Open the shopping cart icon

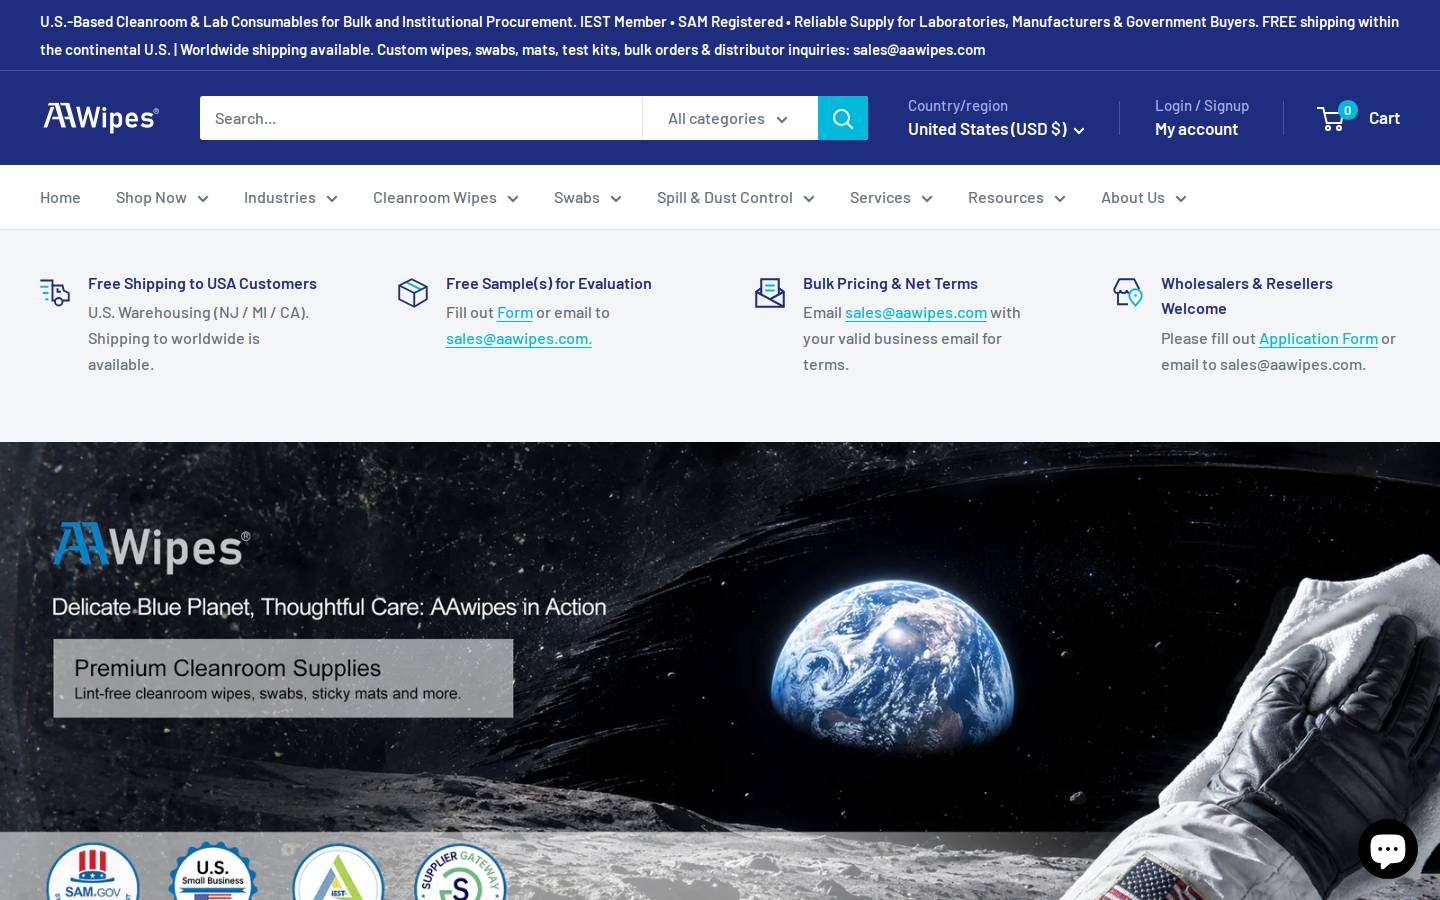click(1332, 118)
